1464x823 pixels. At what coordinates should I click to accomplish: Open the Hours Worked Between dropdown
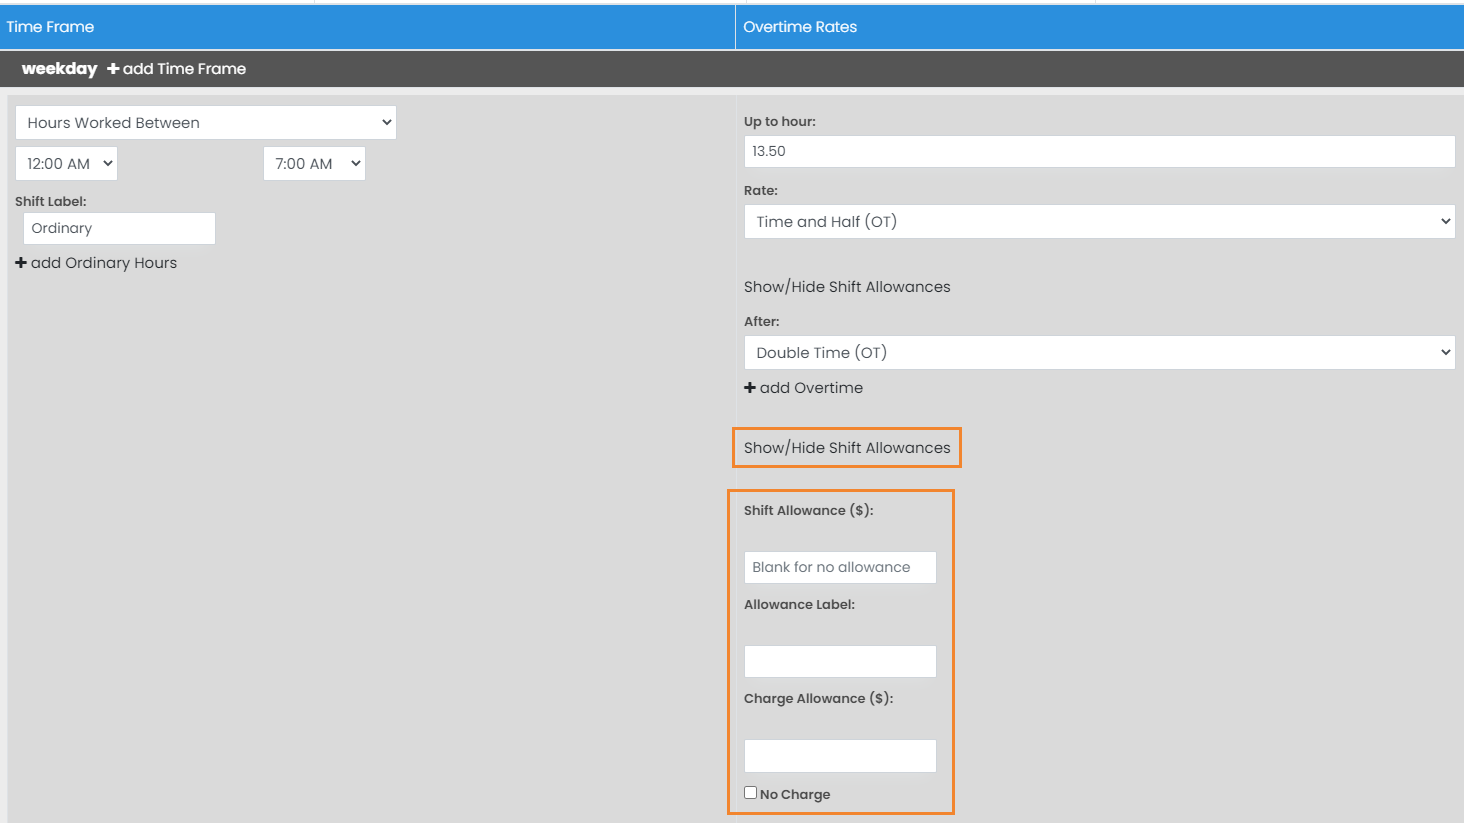[206, 123]
